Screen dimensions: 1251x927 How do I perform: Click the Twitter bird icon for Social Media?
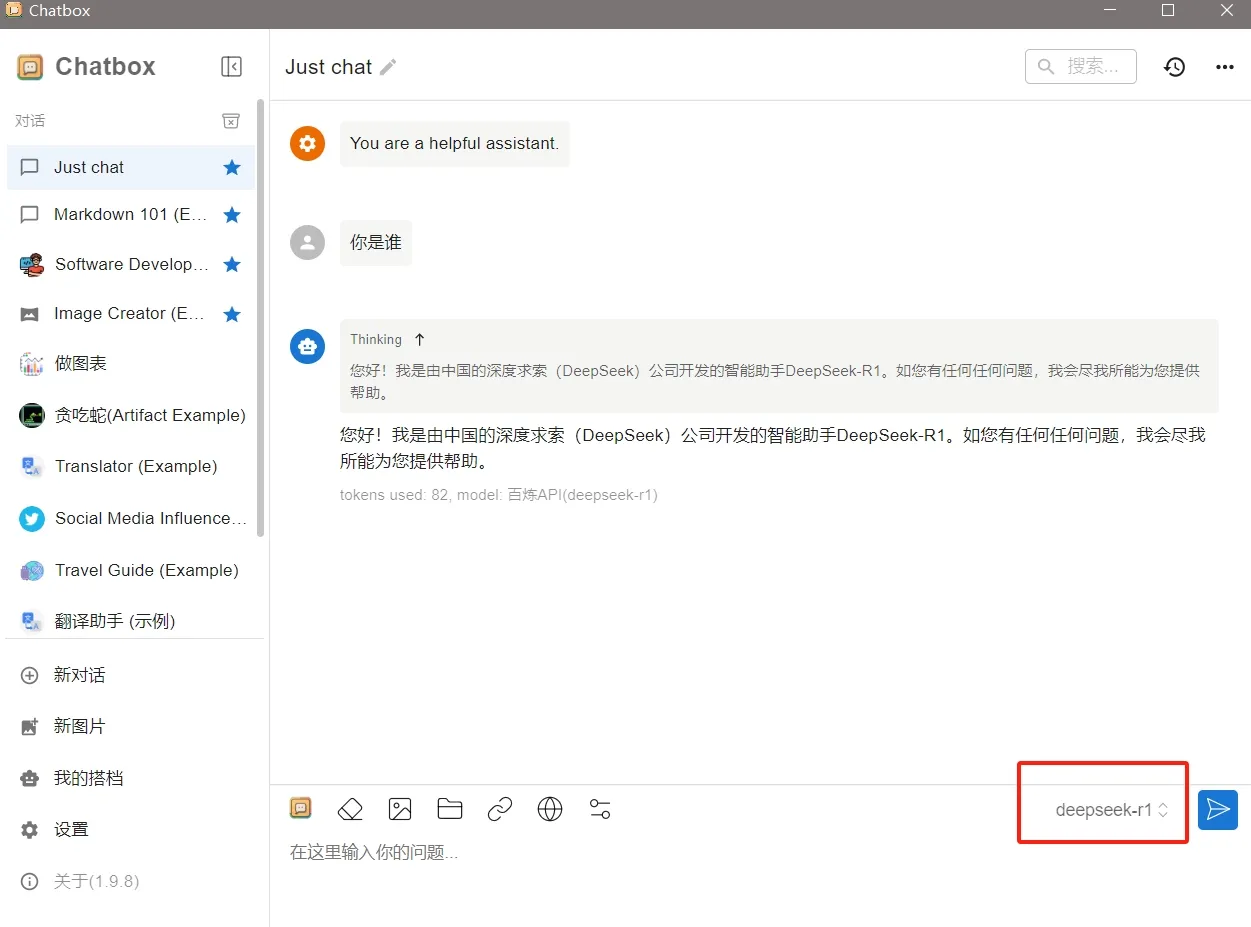32,518
